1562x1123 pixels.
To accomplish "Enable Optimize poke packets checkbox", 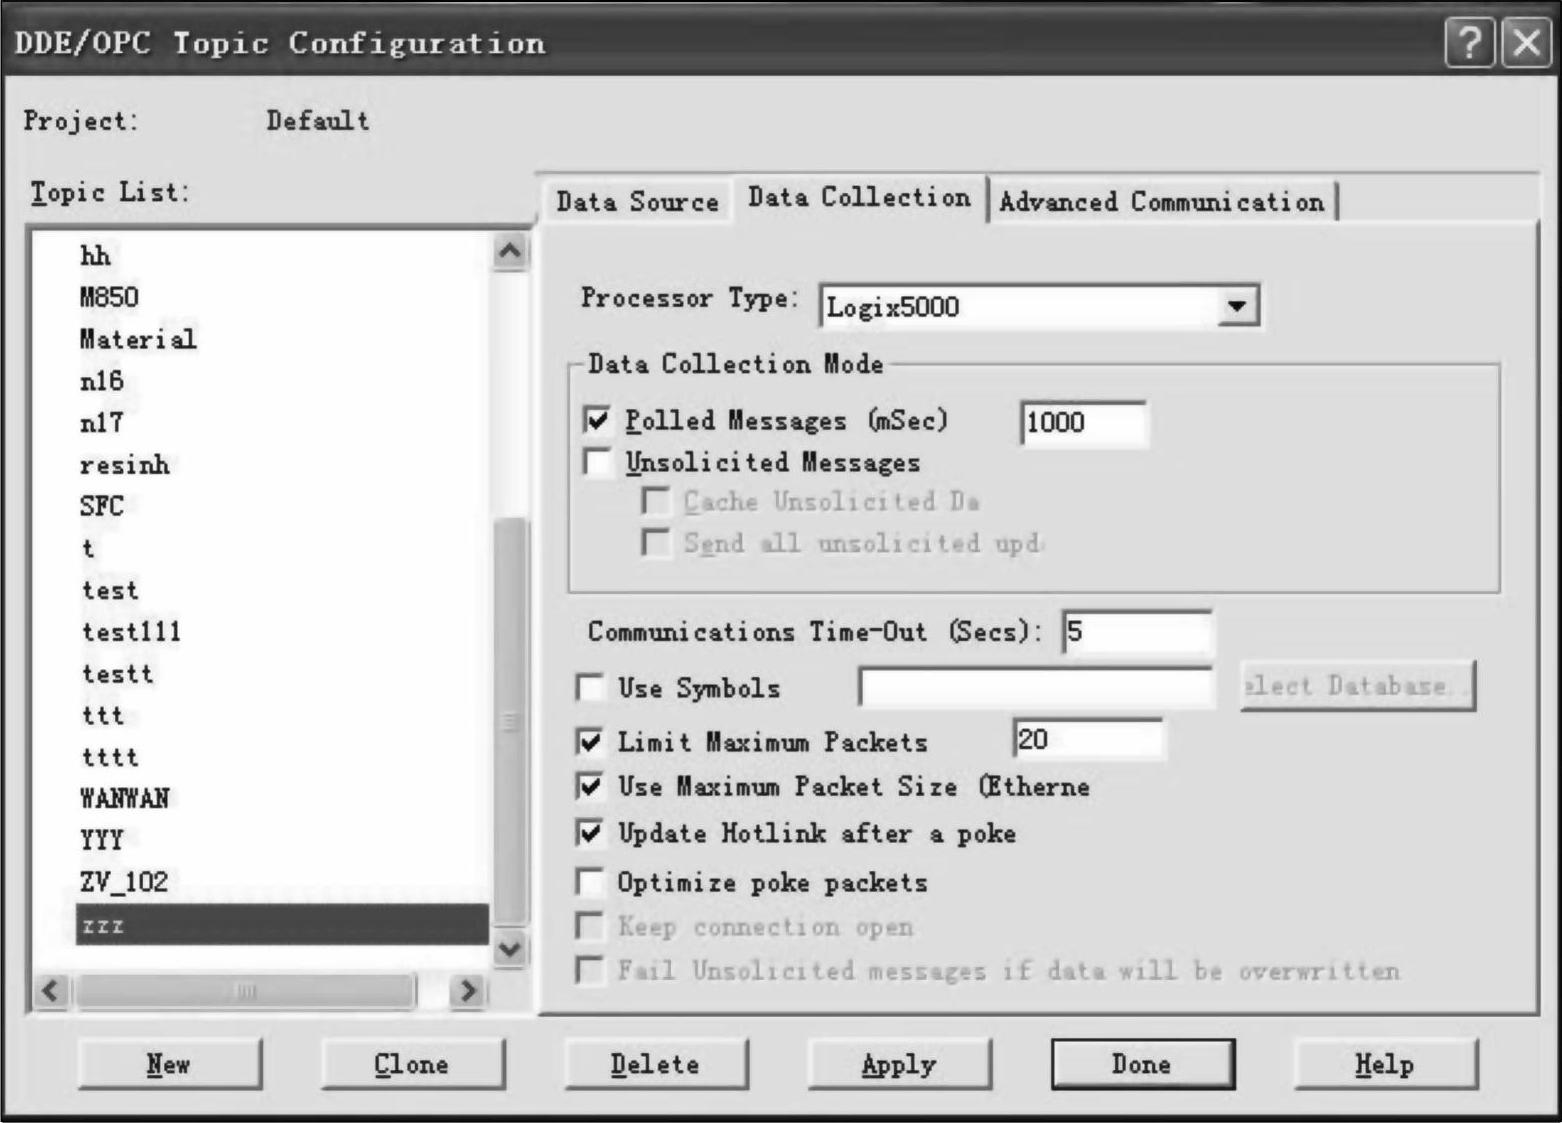I will pos(591,882).
